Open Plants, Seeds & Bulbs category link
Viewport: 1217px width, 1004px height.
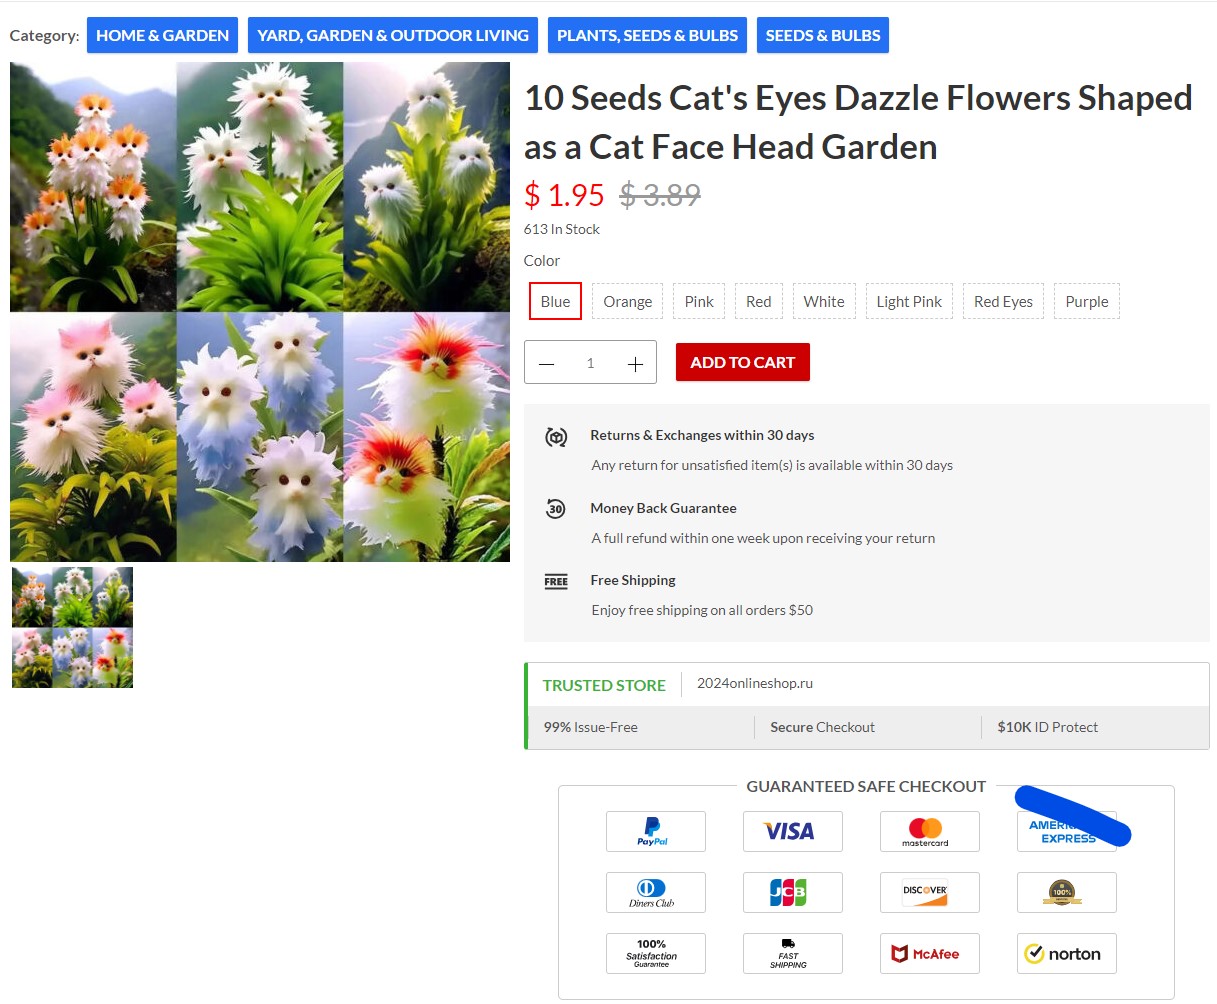(647, 35)
